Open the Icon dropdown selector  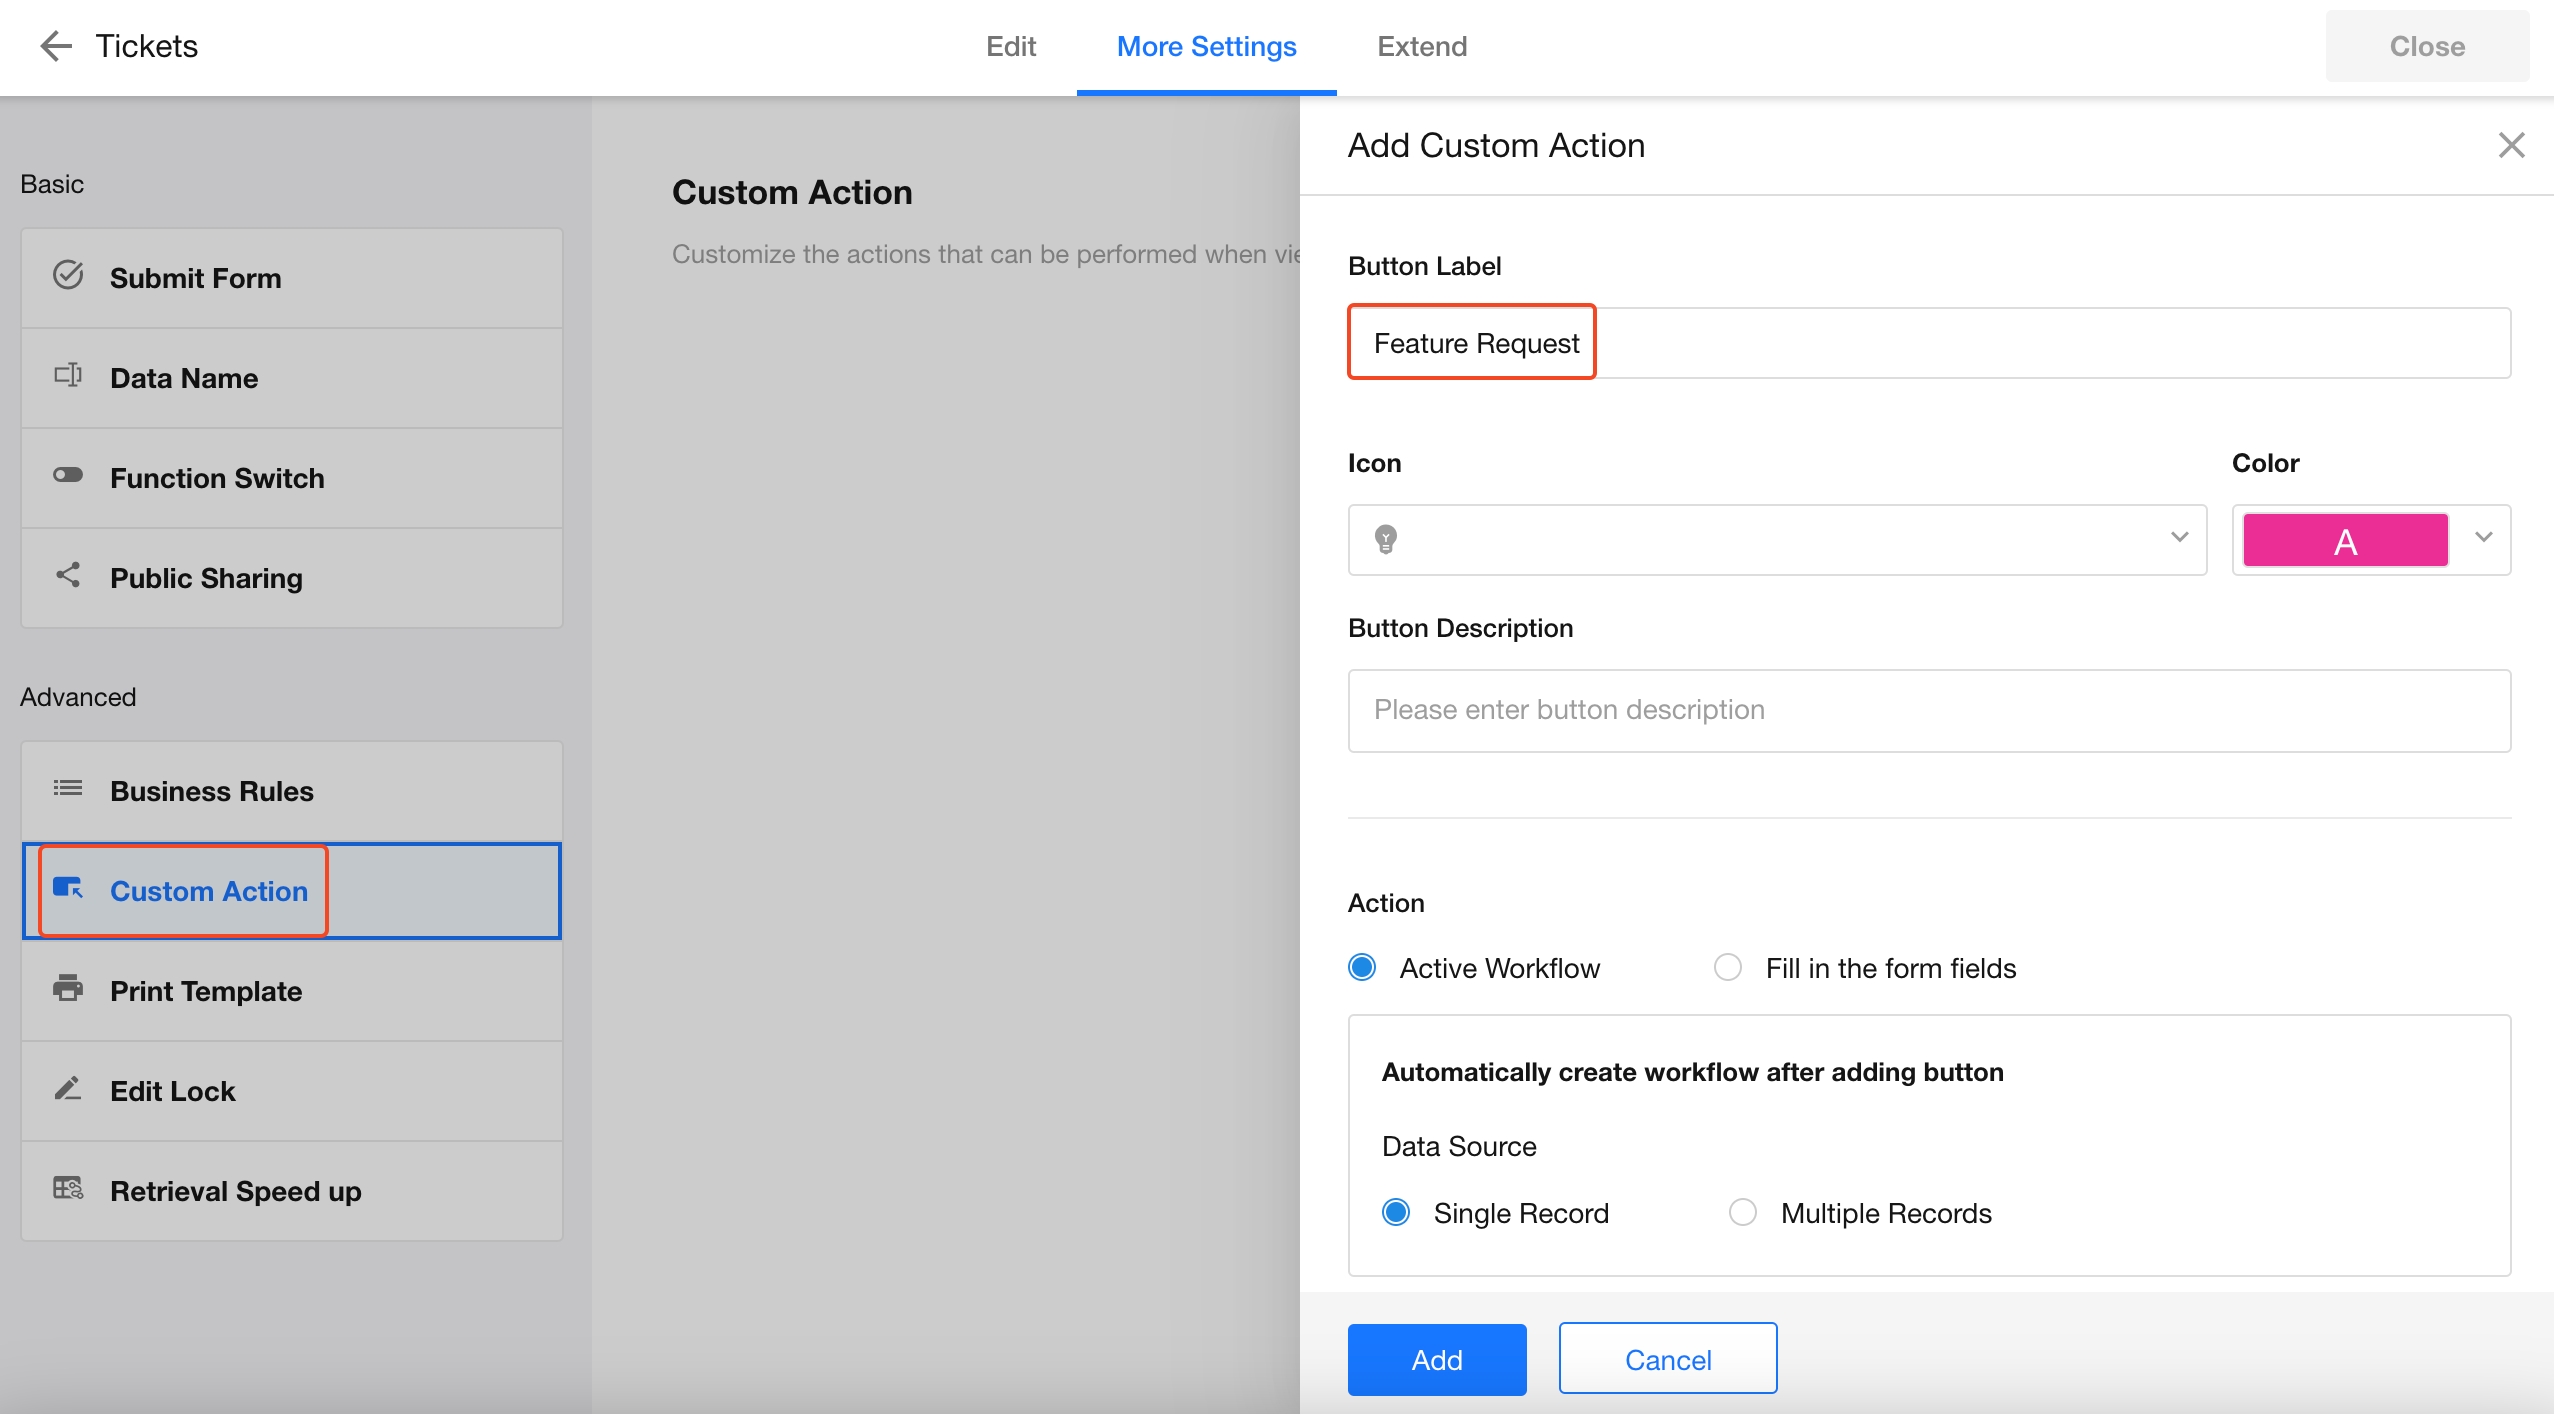[1777, 539]
